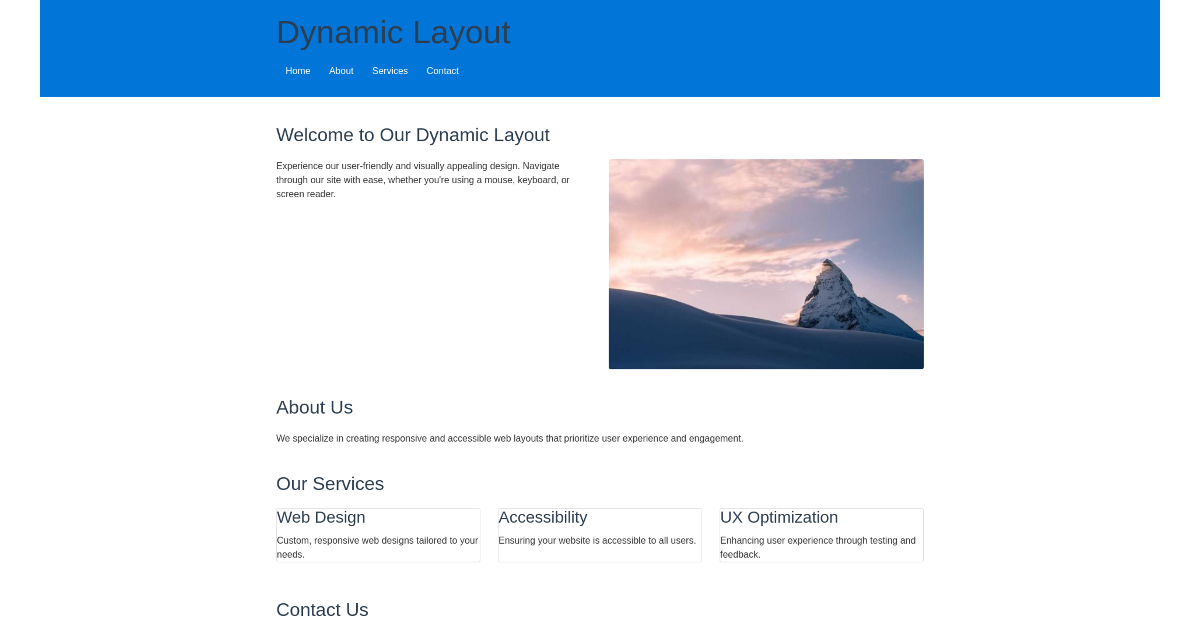1200x630 pixels.
Task: Click the Our Services heading
Action: [330, 483]
